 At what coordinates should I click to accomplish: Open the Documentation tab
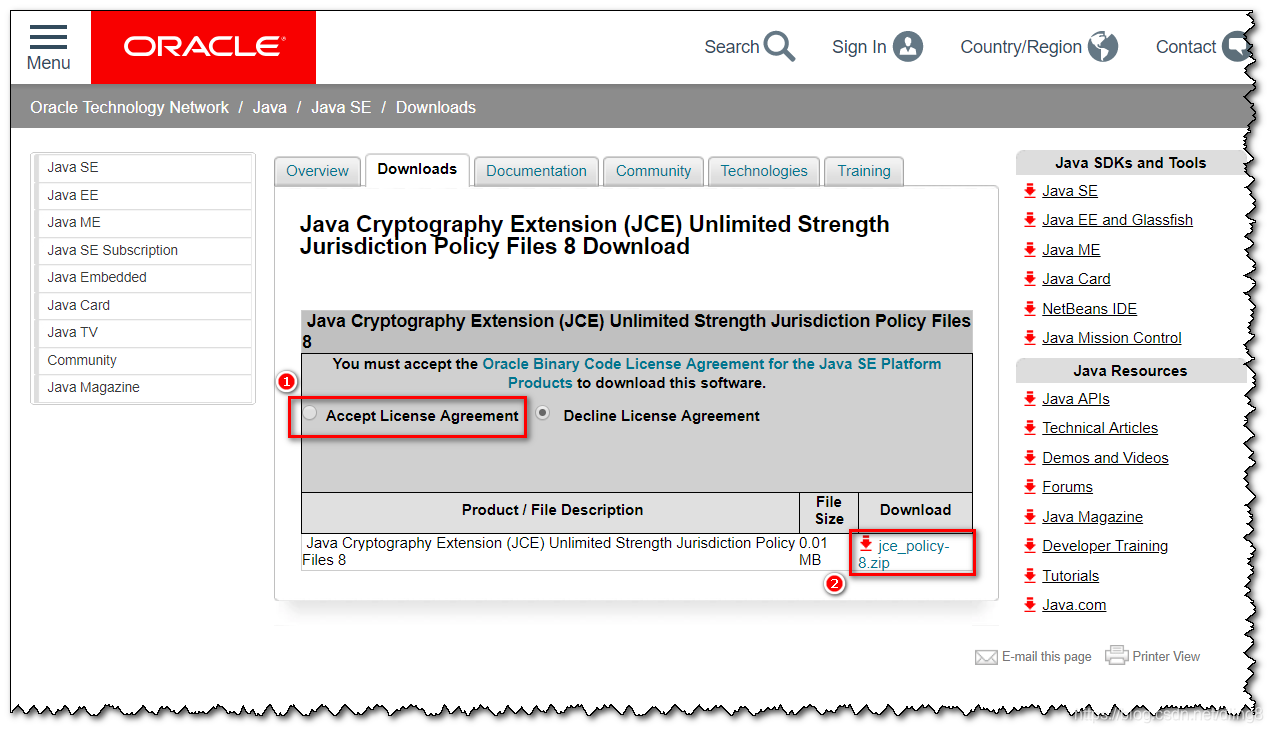[x=536, y=171]
